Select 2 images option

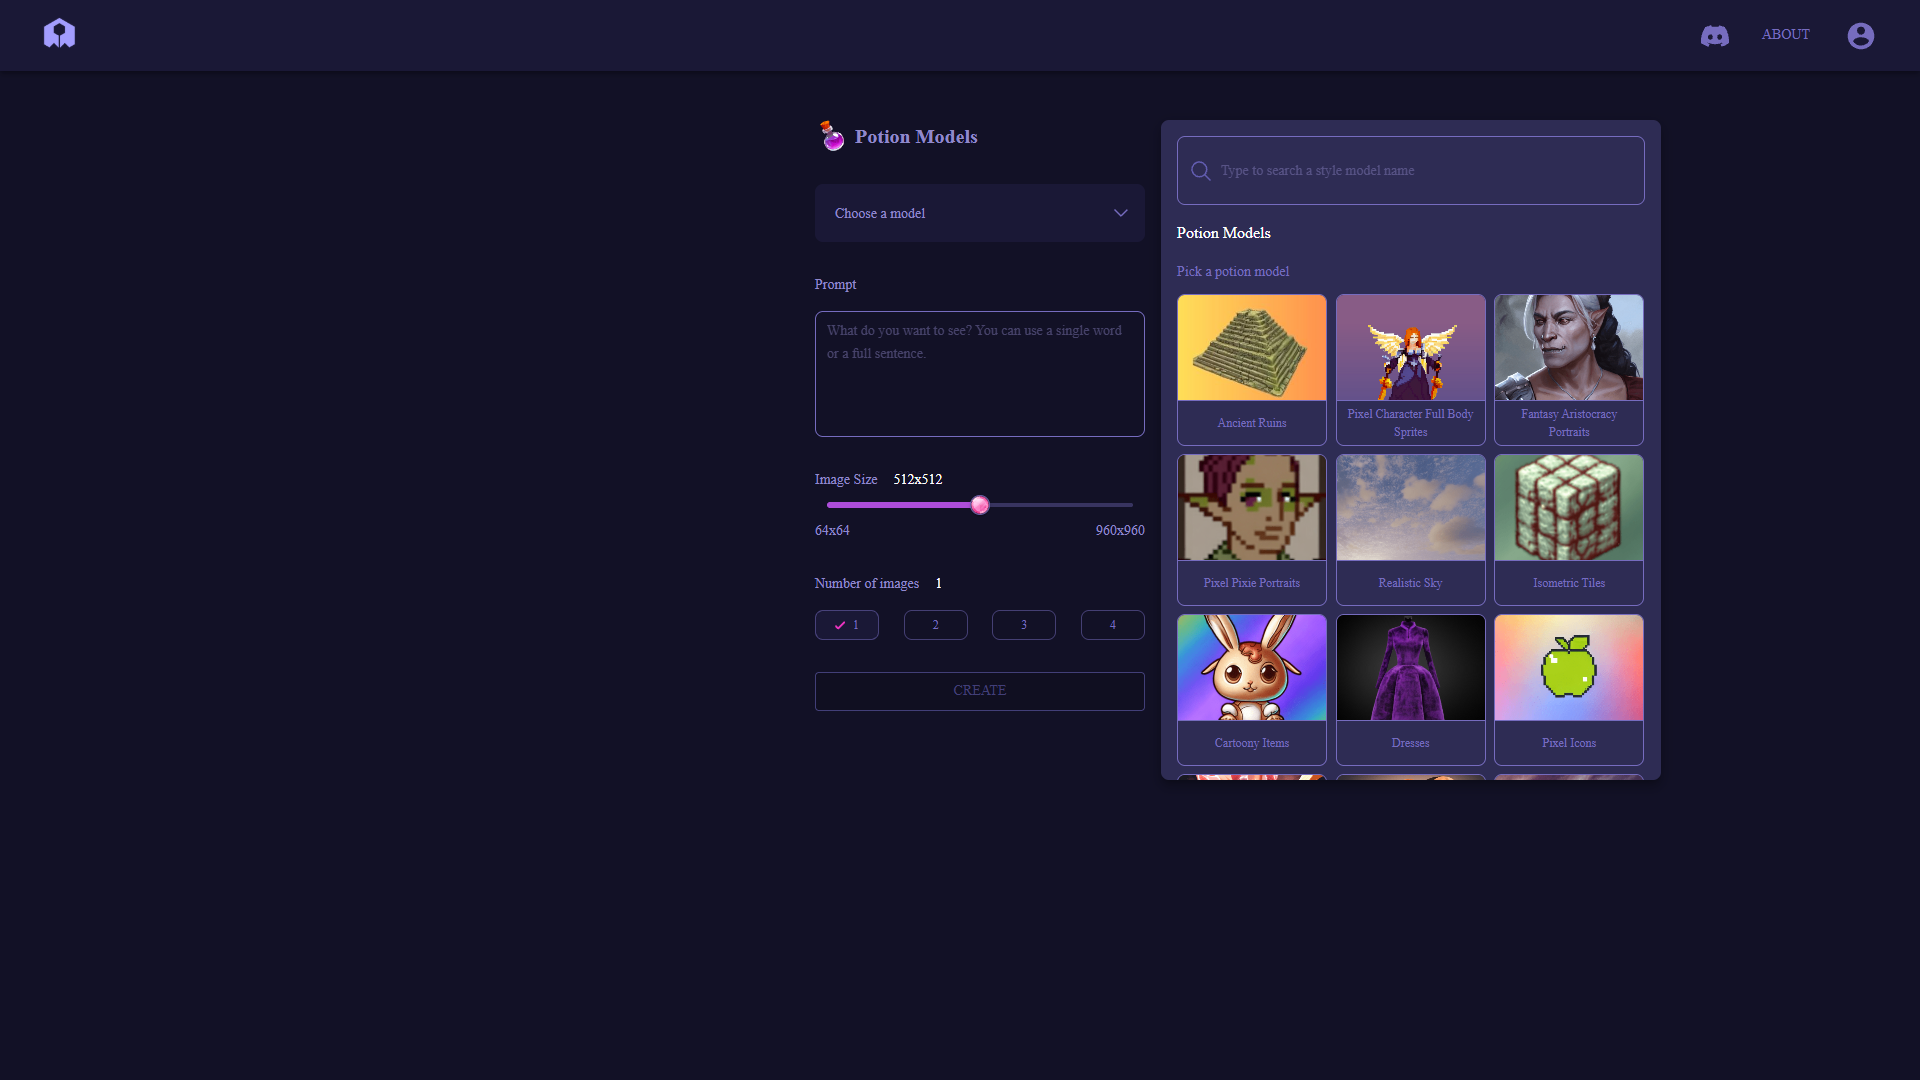tap(936, 625)
